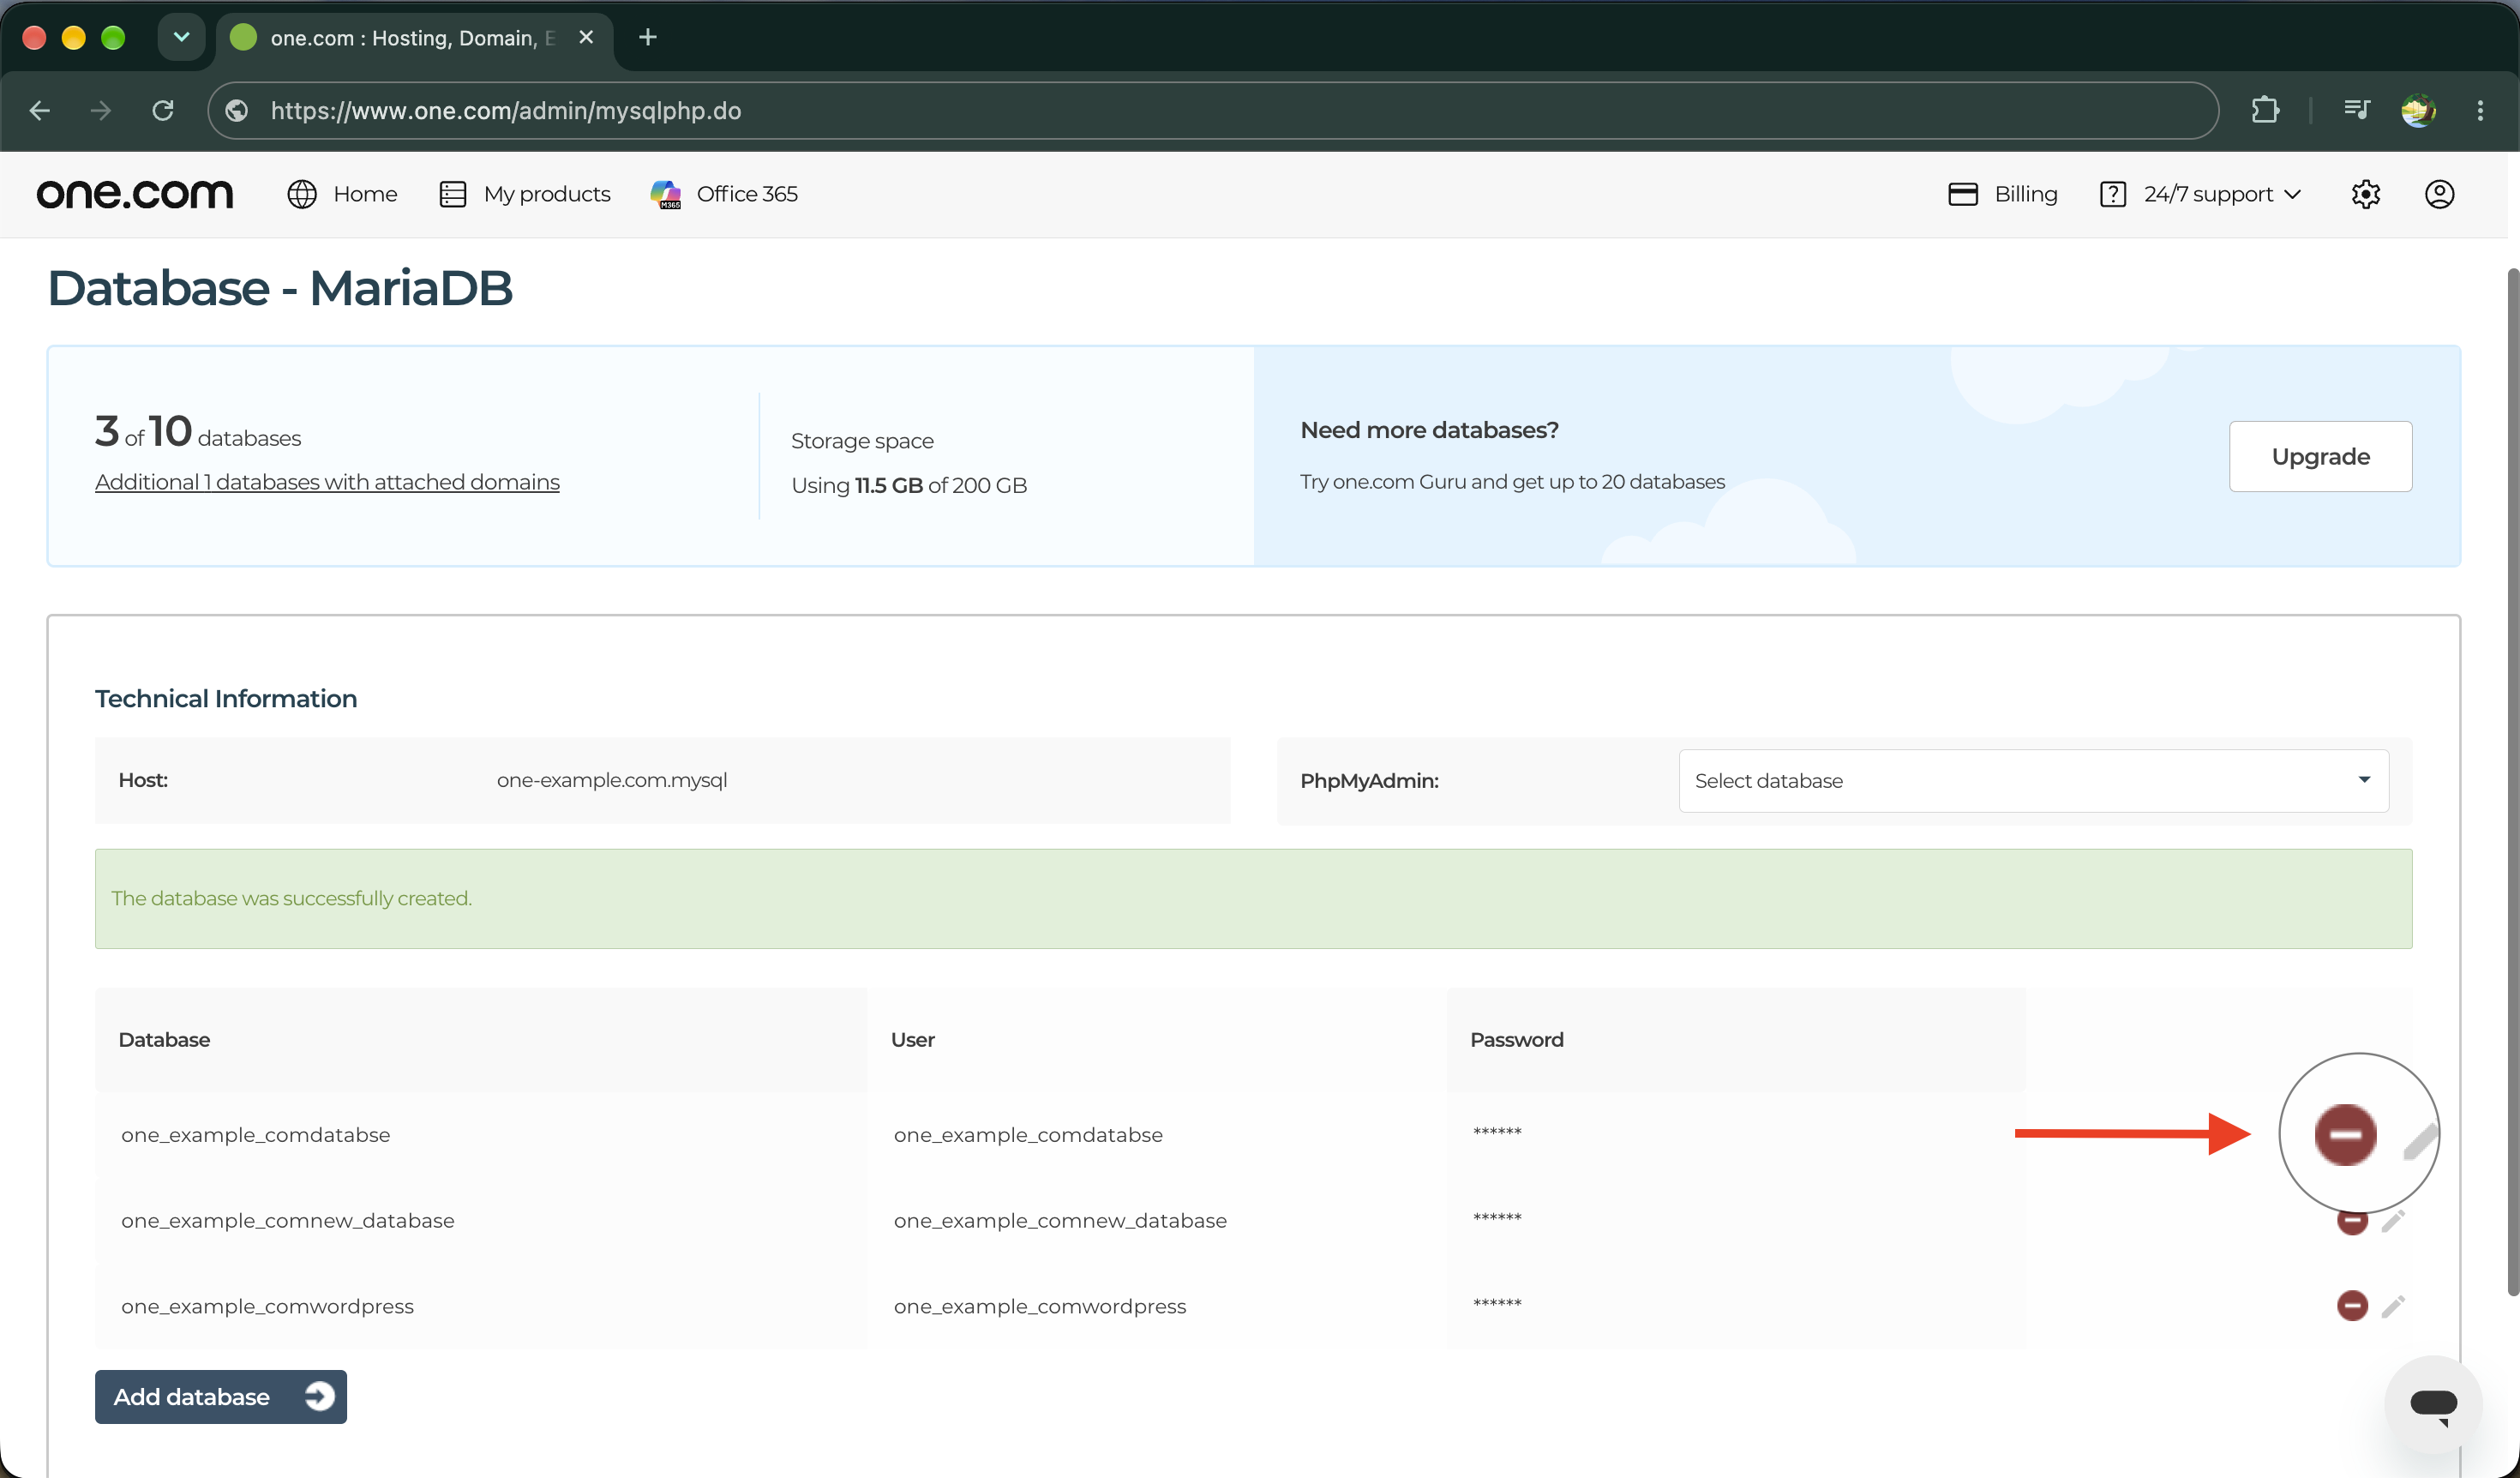Open media control icon in toolbar
This screenshot has width=2520, height=1478.
(2356, 110)
